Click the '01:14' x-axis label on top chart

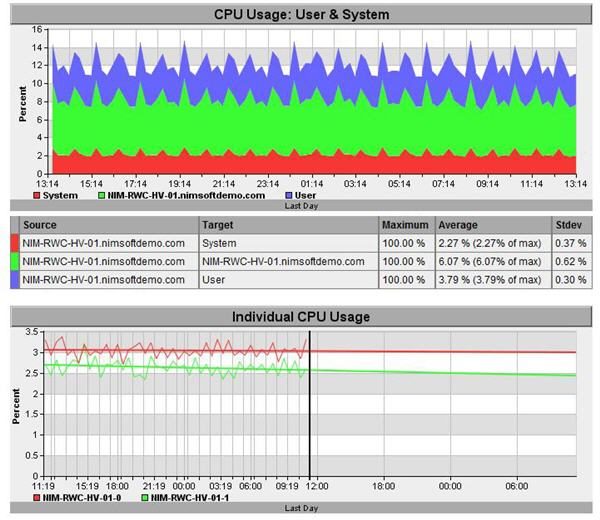coord(311,184)
